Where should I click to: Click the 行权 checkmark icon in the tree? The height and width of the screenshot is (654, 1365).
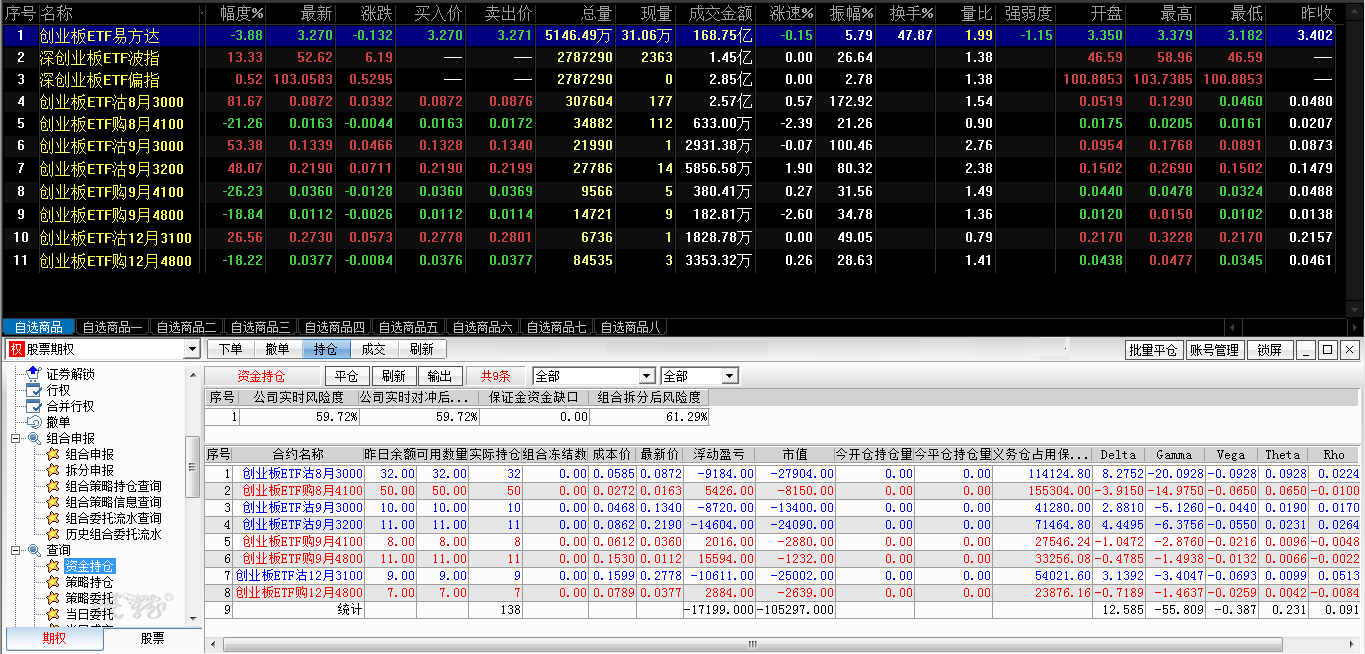tap(34, 390)
